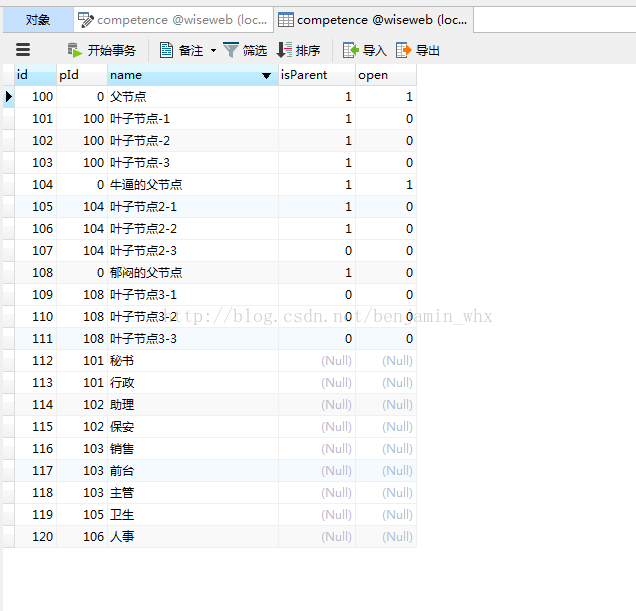Click the Sort (排序) icon
The width and height of the screenshot is (636, 611).
(284, 50)
